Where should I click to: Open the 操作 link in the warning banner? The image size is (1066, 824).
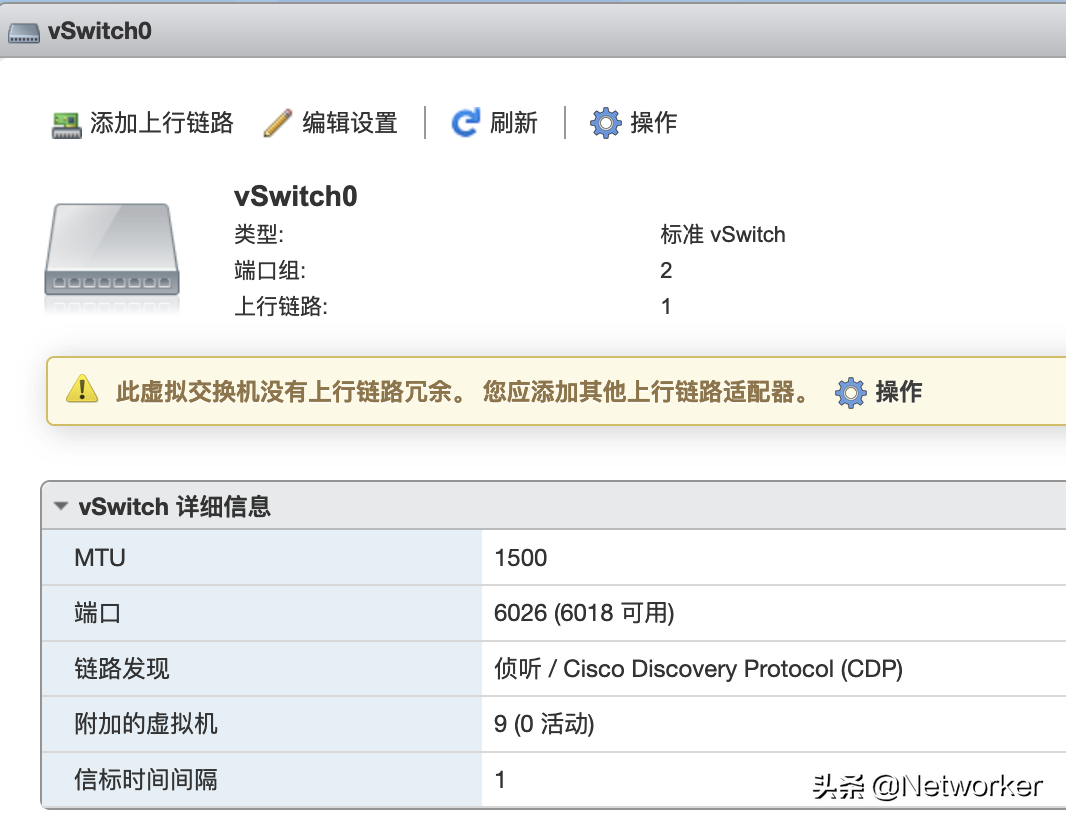[878, 392]
